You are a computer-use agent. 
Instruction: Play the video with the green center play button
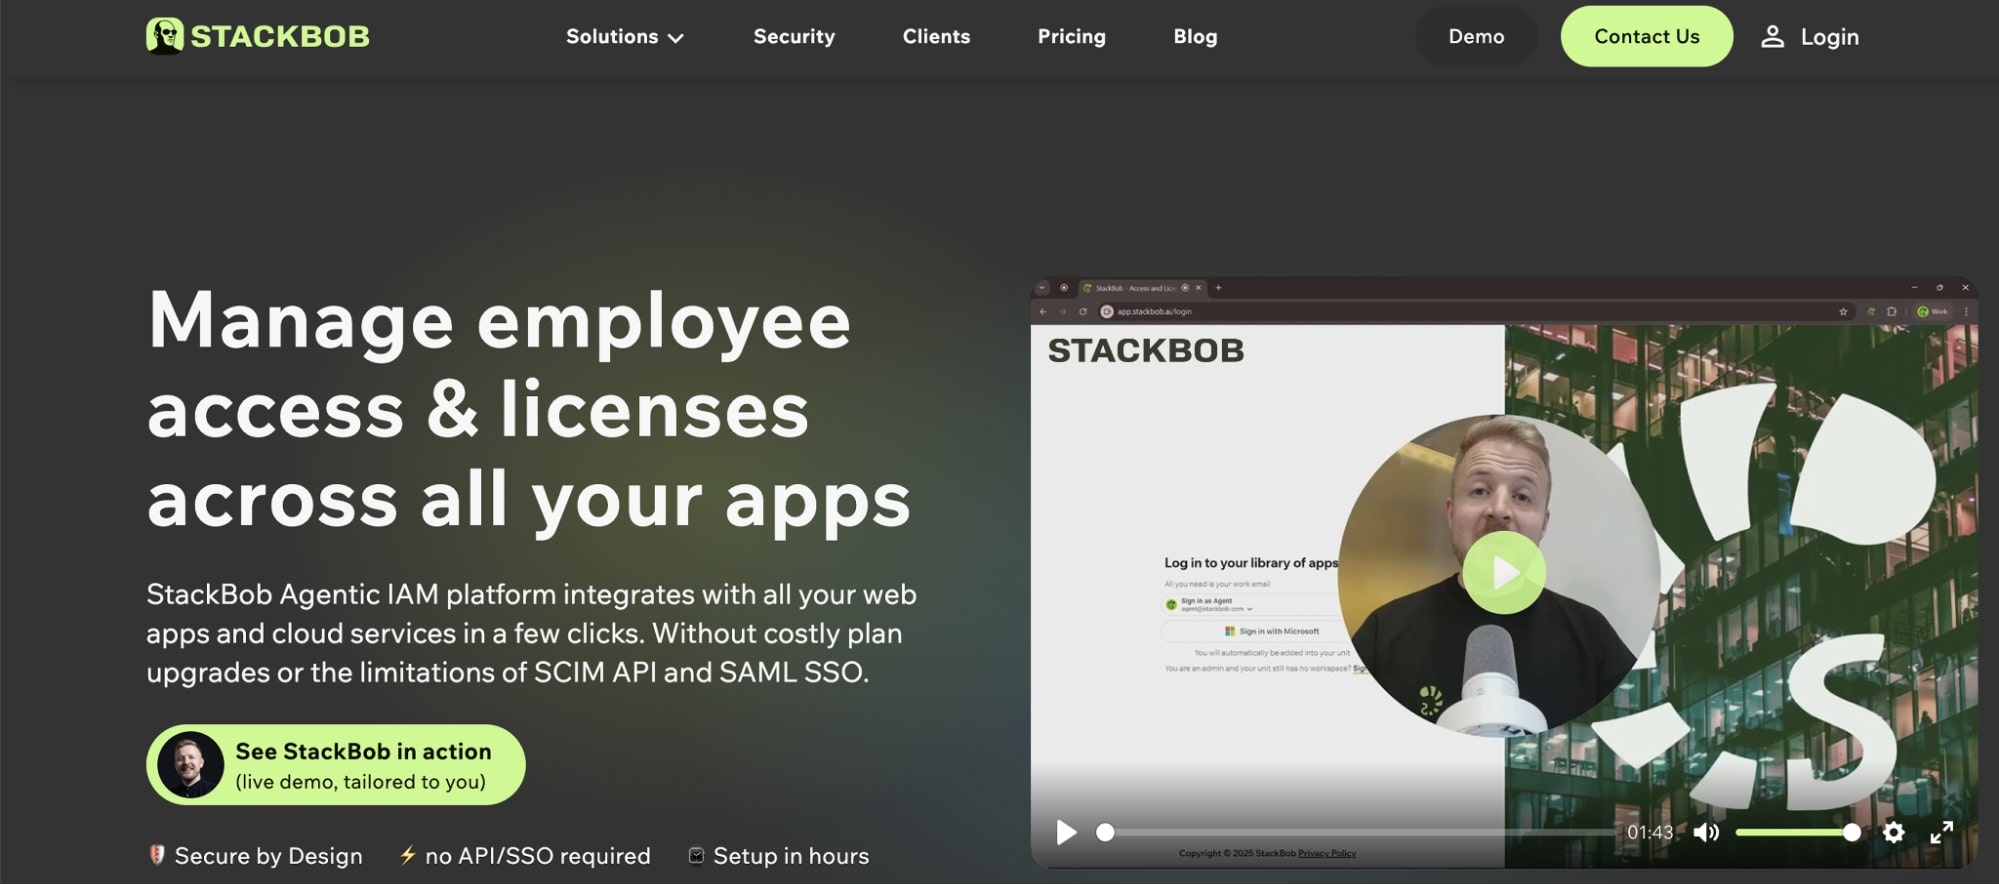1504,573
